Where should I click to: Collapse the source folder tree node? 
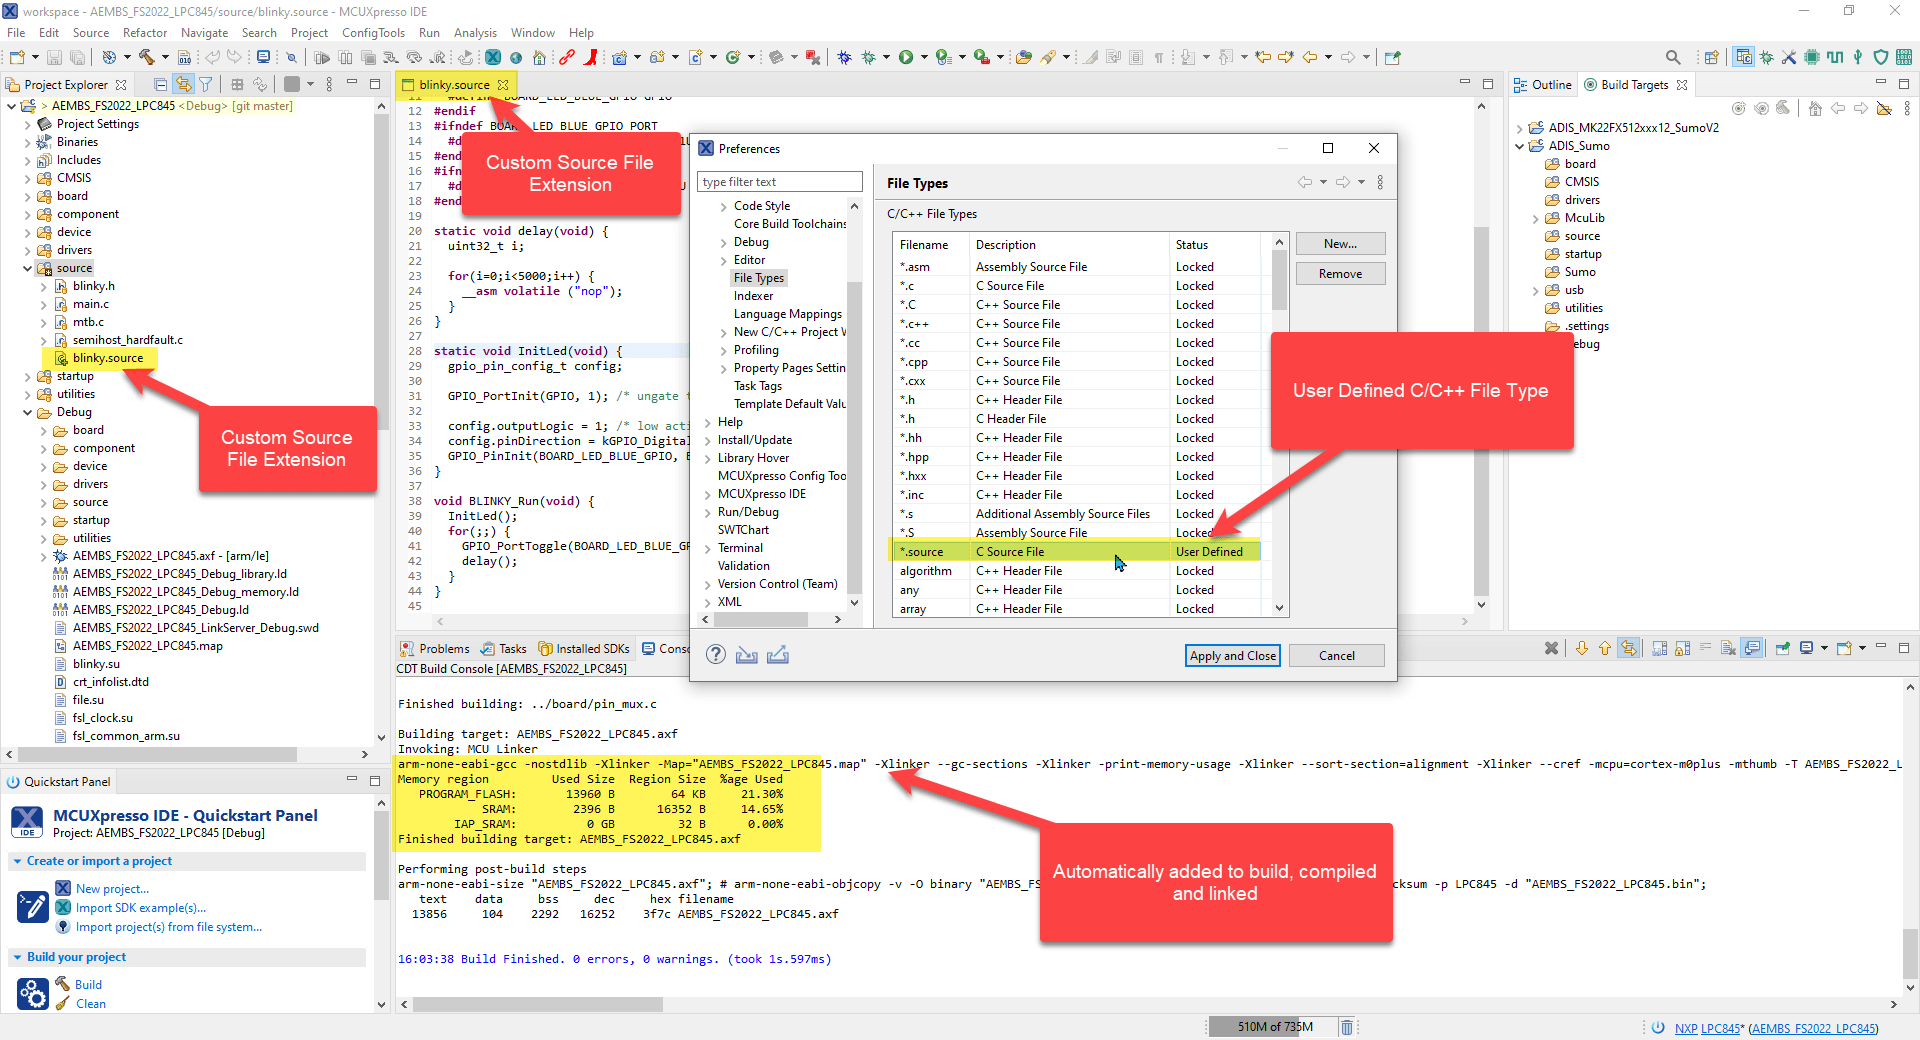click(x=26, y=267)
